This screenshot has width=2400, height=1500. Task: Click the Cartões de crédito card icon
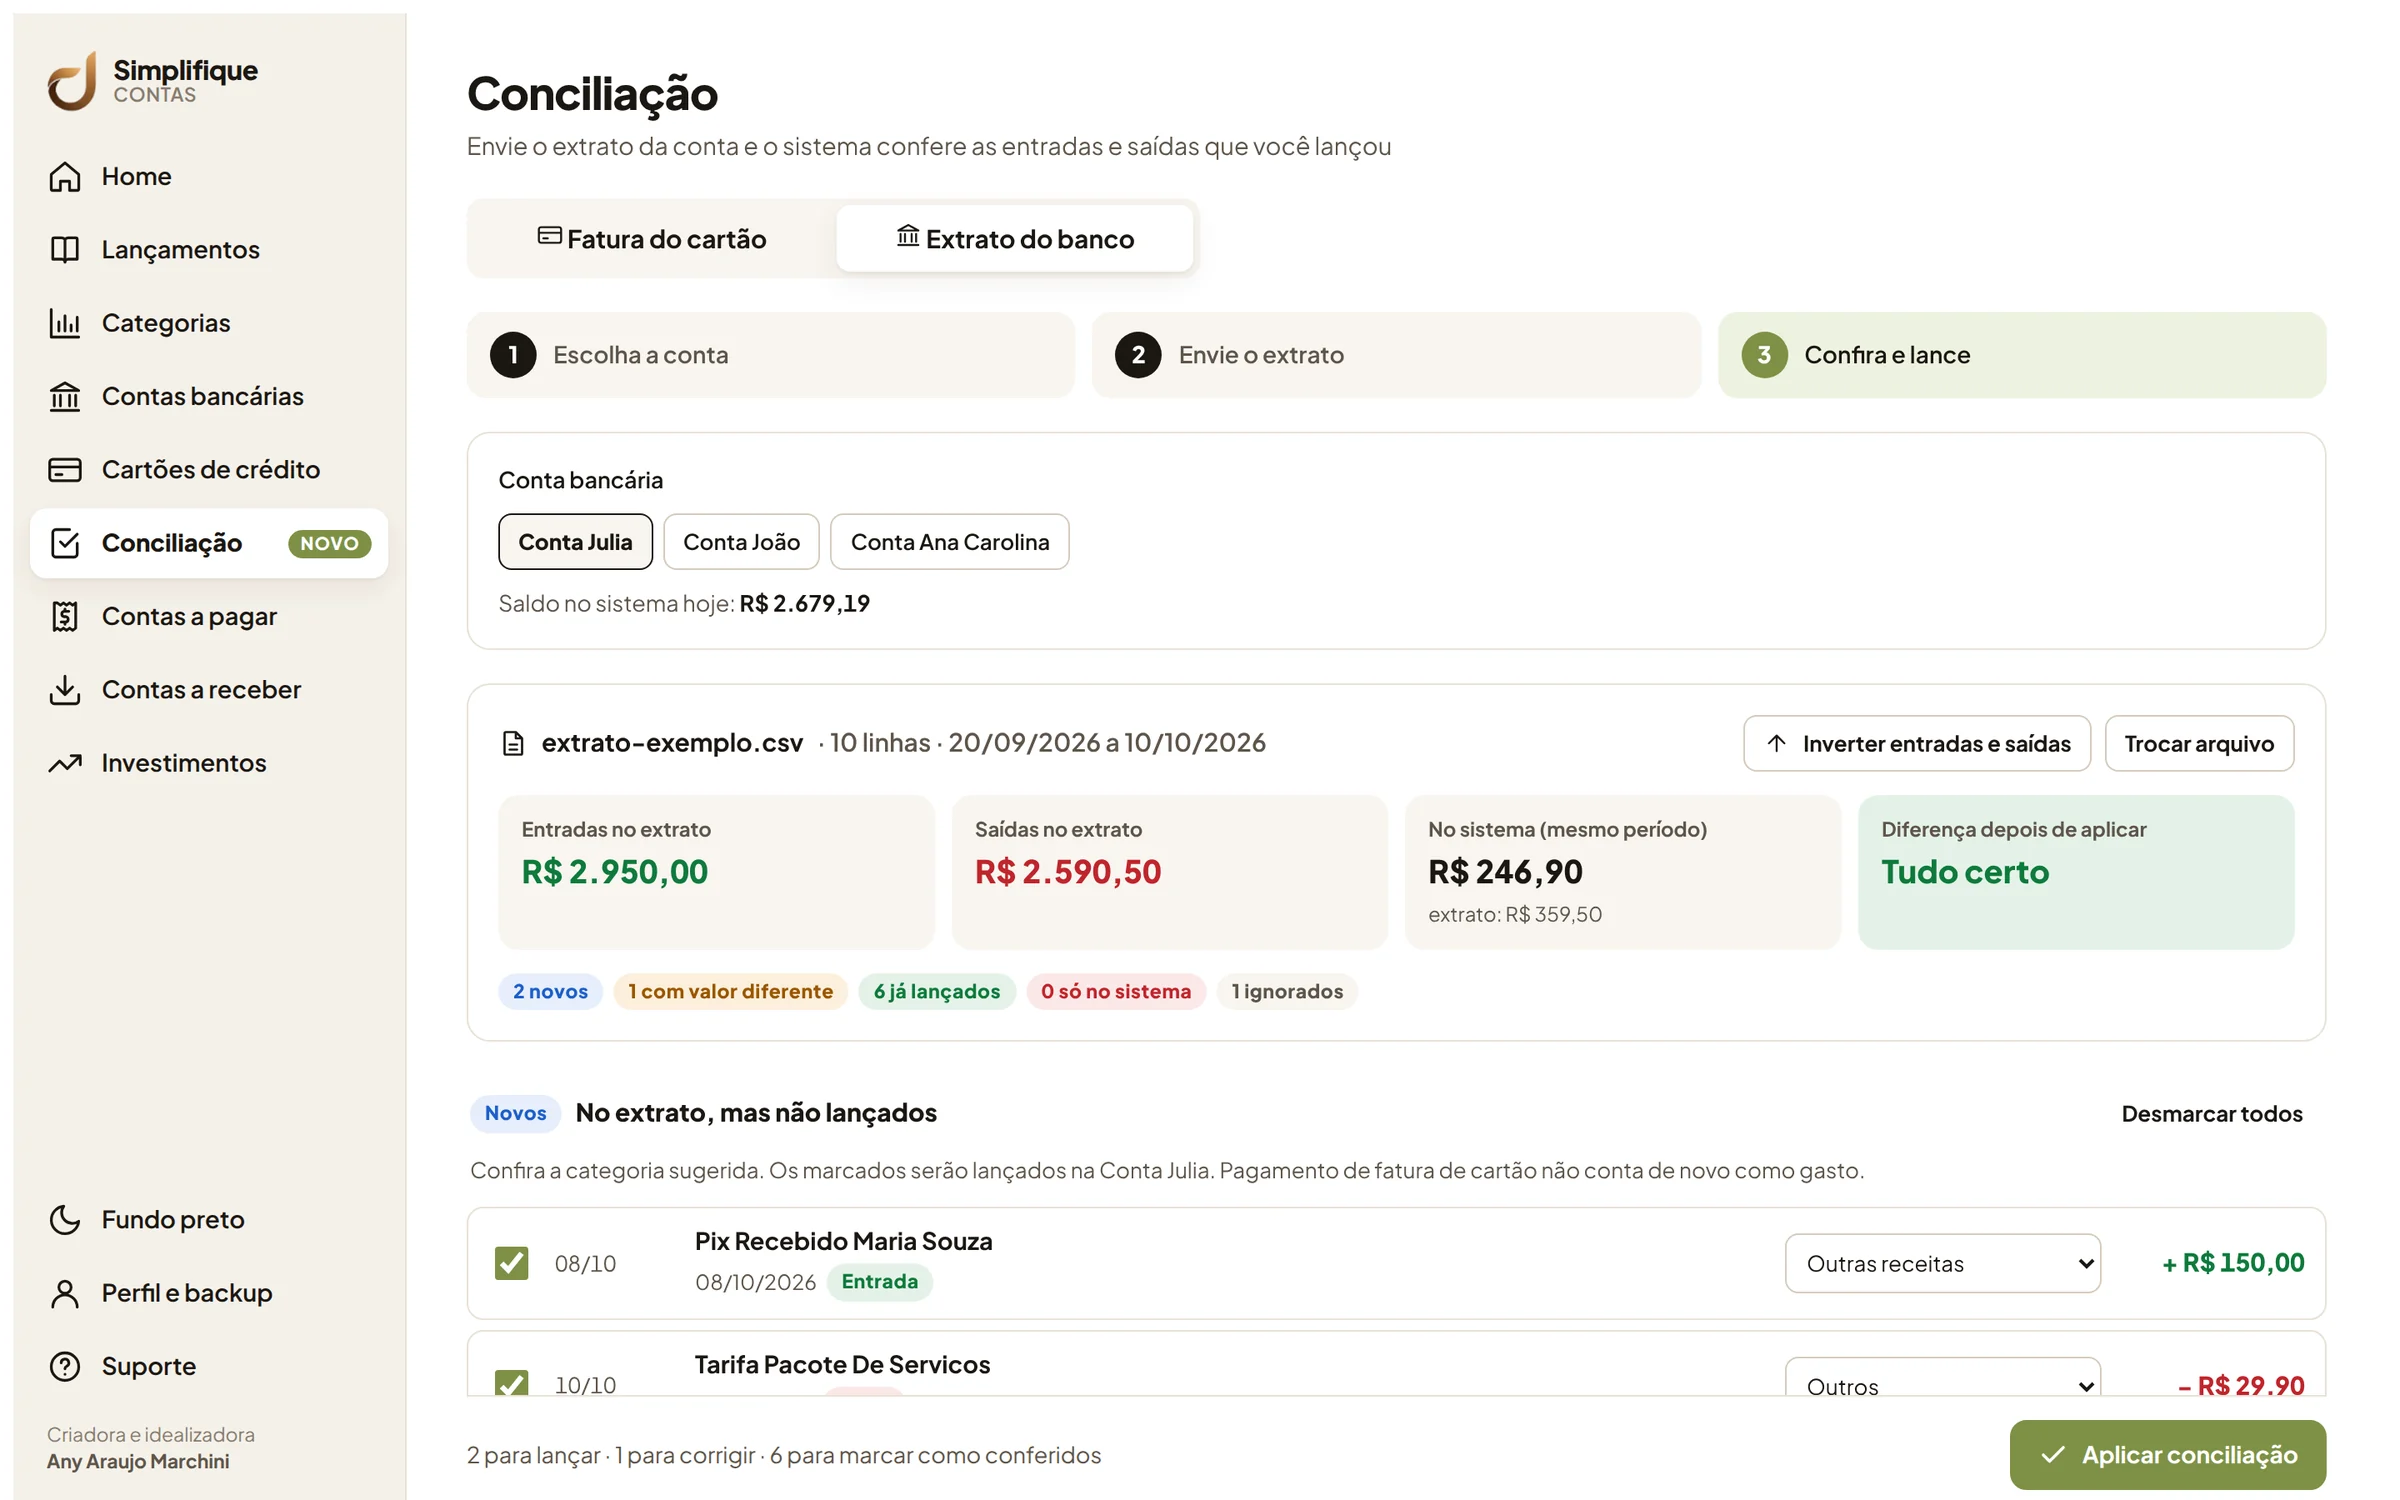pyautogui.click(x=65, y=470)
